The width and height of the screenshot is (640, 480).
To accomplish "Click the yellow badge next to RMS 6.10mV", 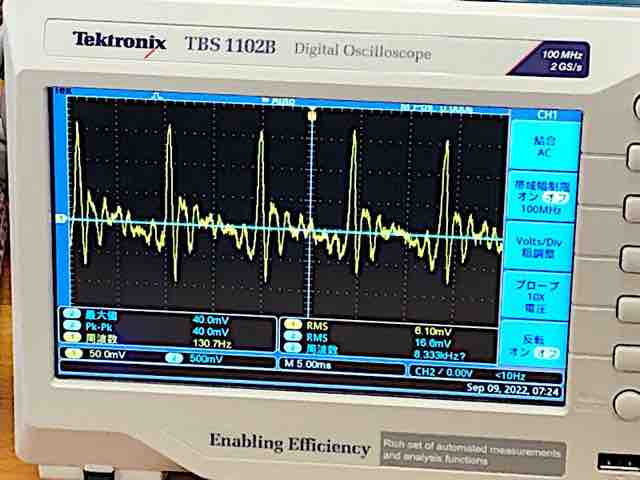I will point(293,325).
